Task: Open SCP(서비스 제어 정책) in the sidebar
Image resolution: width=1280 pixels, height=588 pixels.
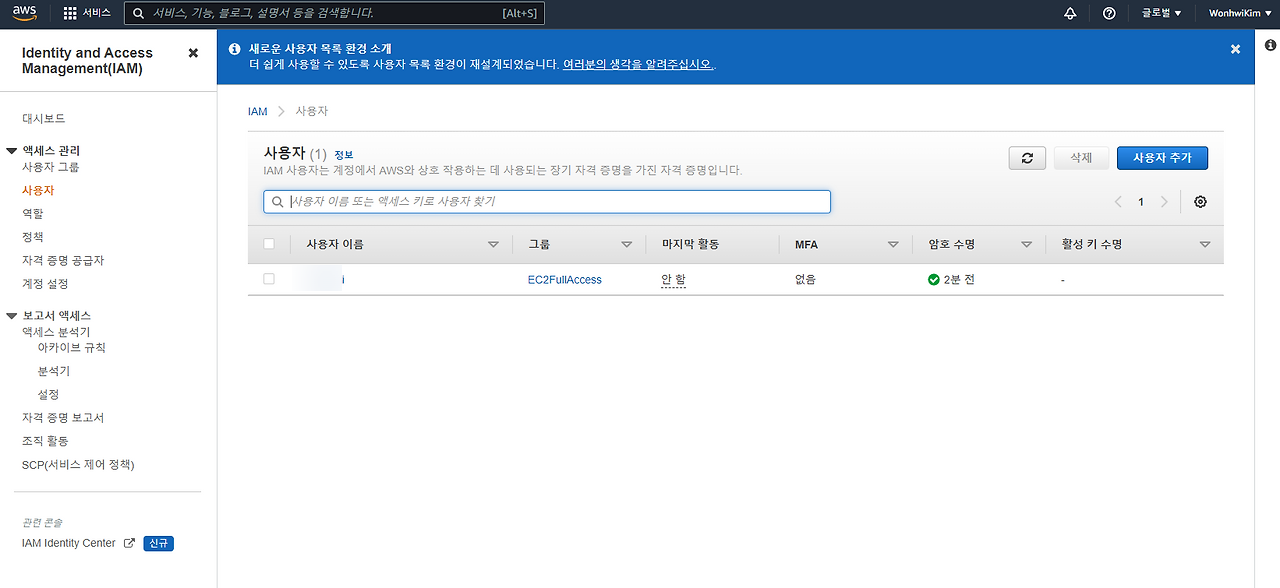Action: click(78, 465)
